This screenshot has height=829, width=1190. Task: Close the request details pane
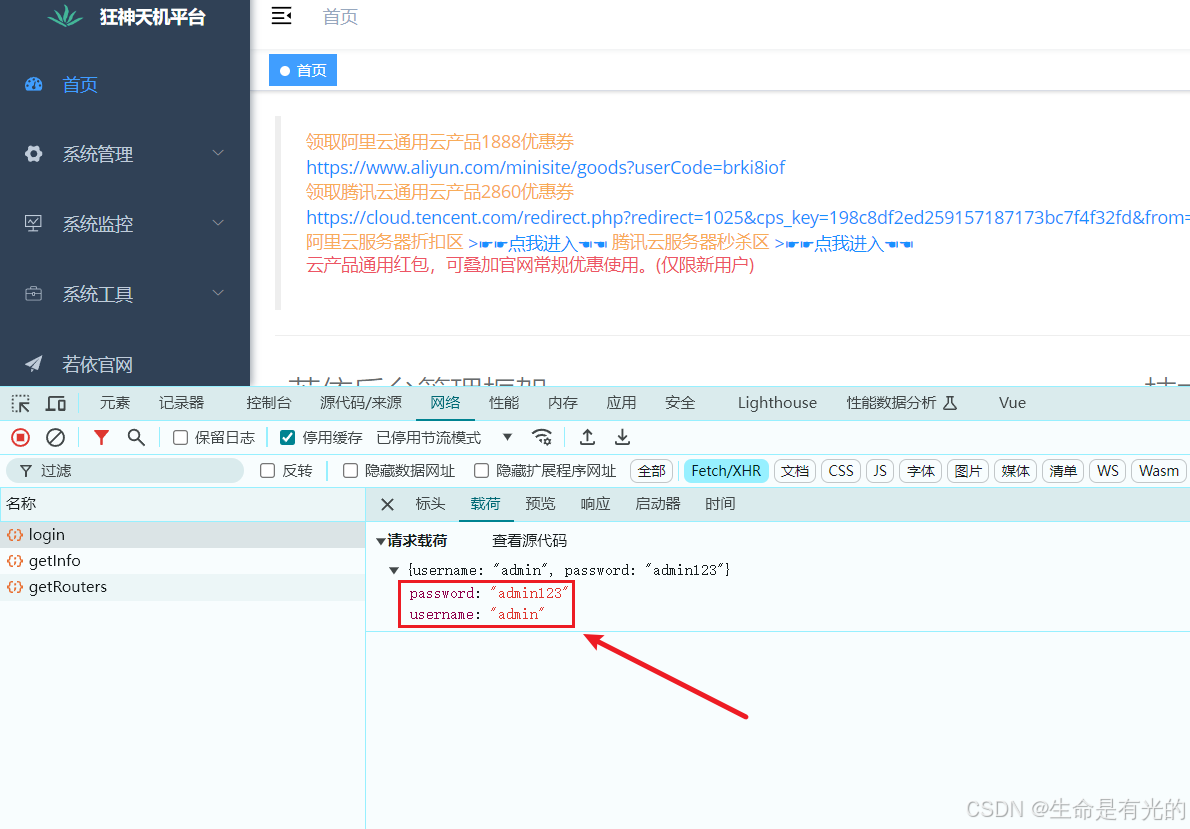coord(387,504)
